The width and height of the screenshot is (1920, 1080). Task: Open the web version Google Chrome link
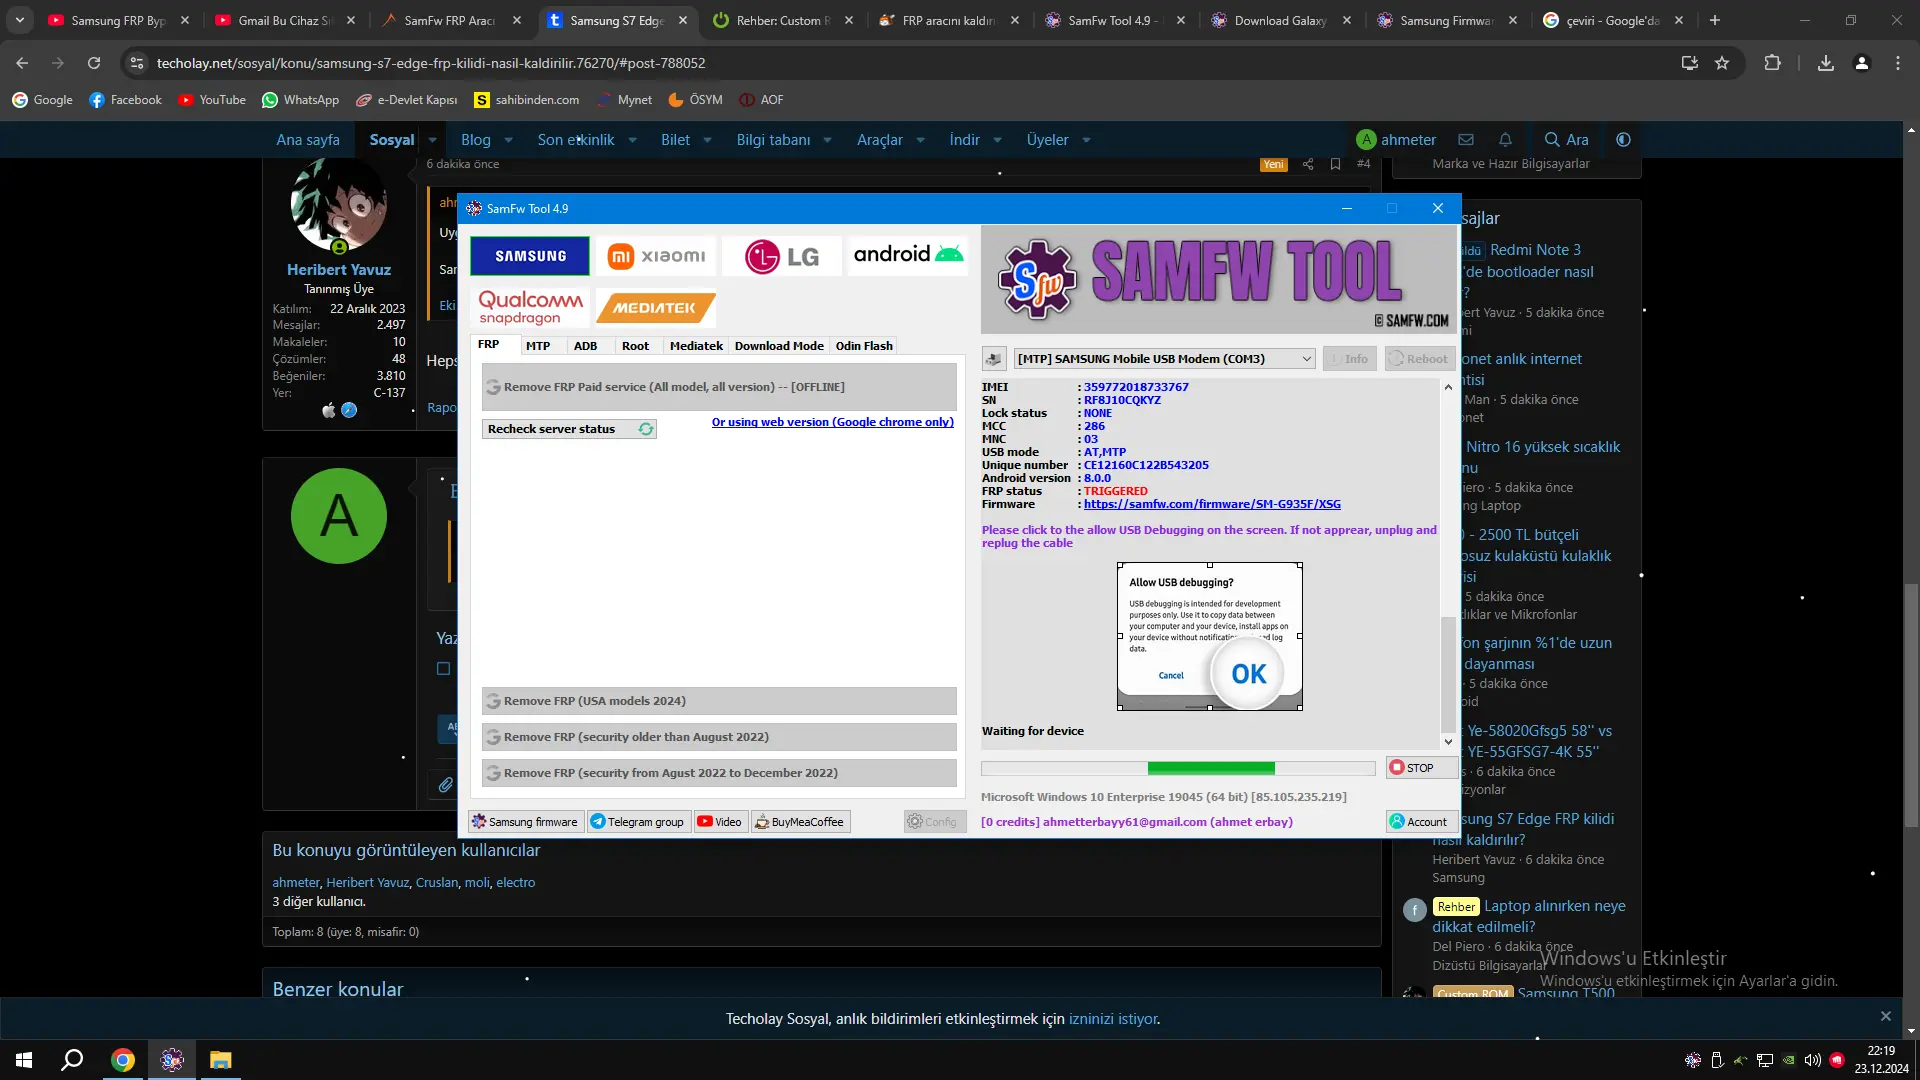833,422
